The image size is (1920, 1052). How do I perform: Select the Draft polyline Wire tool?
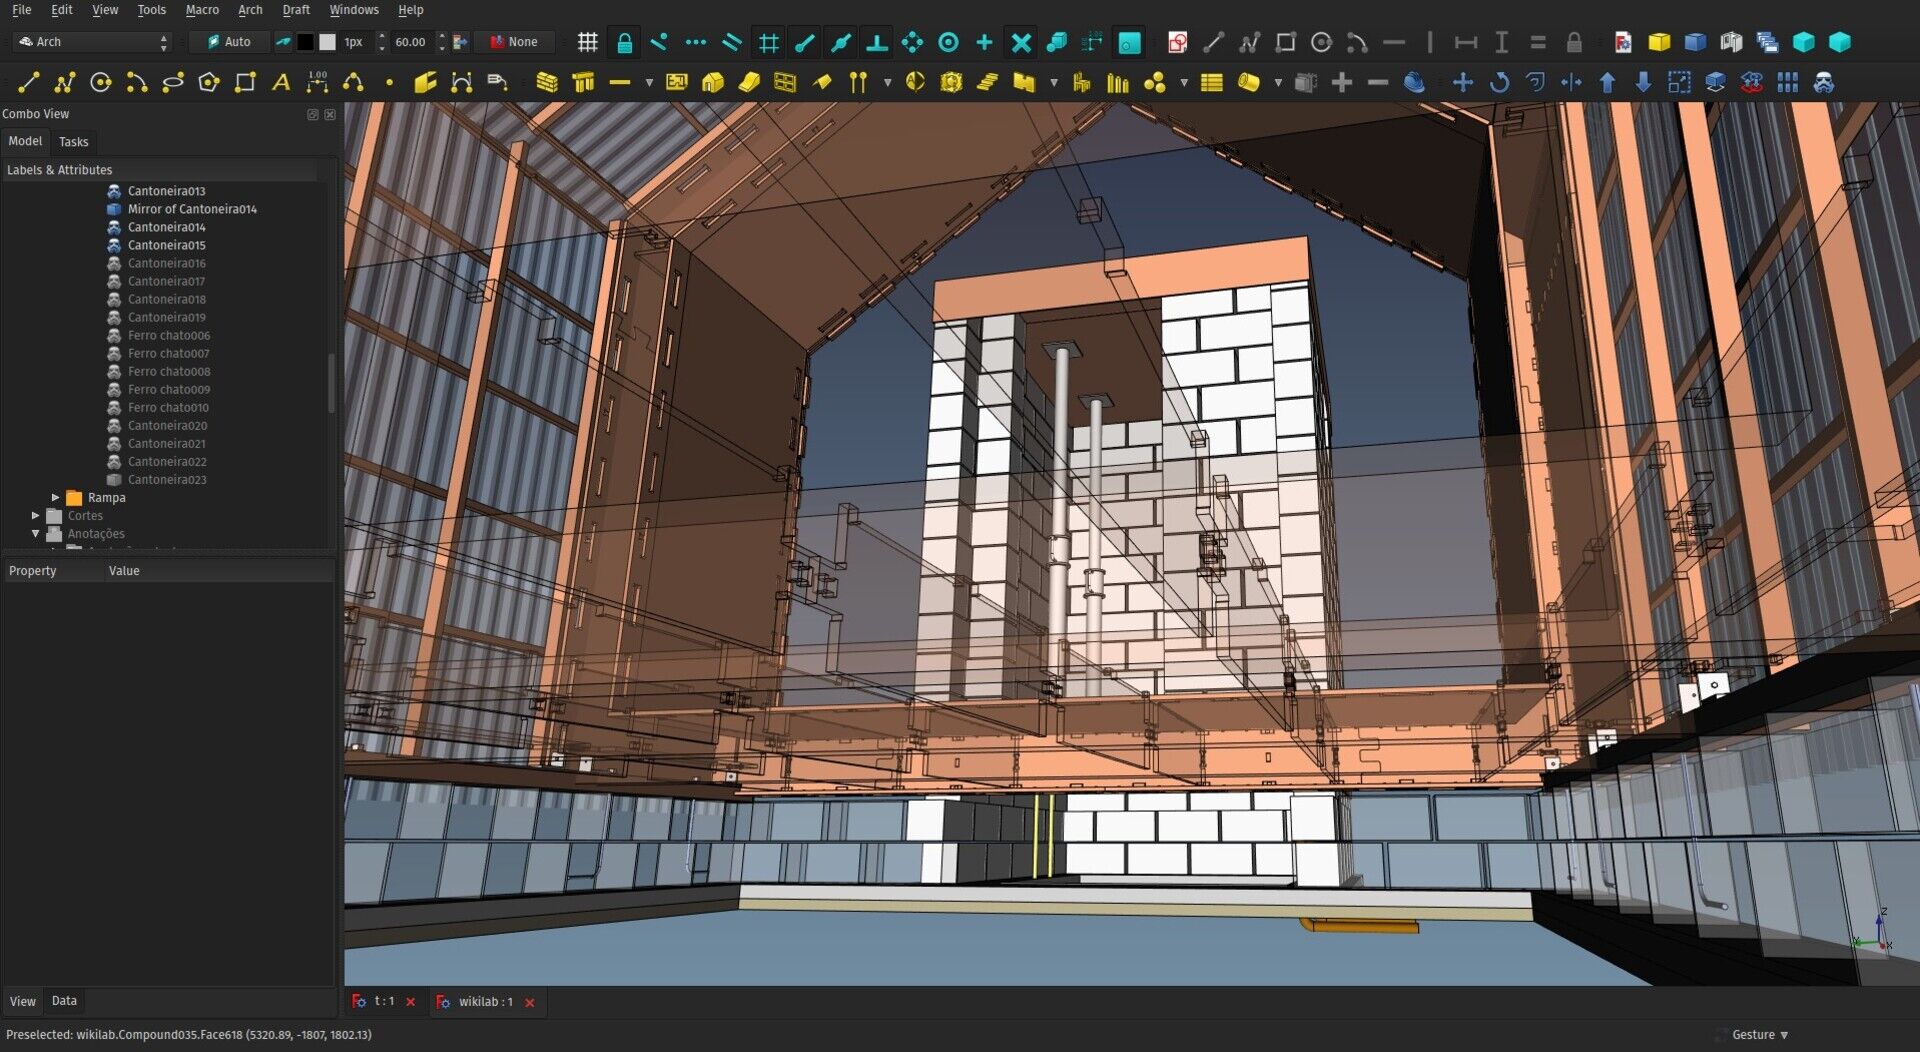(65, 83)
